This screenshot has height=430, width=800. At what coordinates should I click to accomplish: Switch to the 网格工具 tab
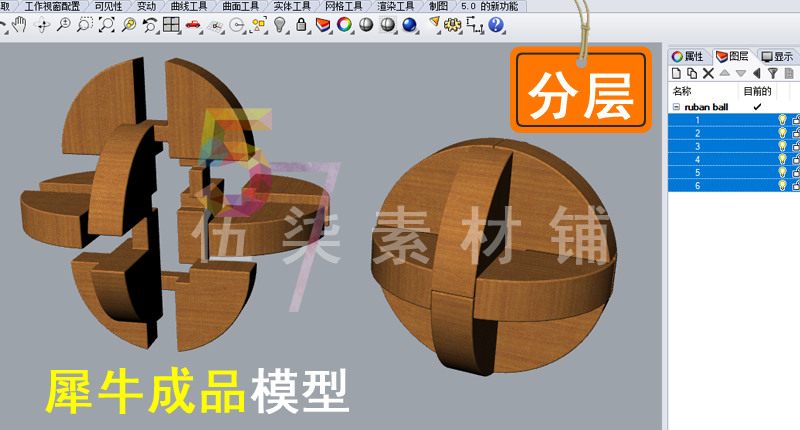[343, 6]
